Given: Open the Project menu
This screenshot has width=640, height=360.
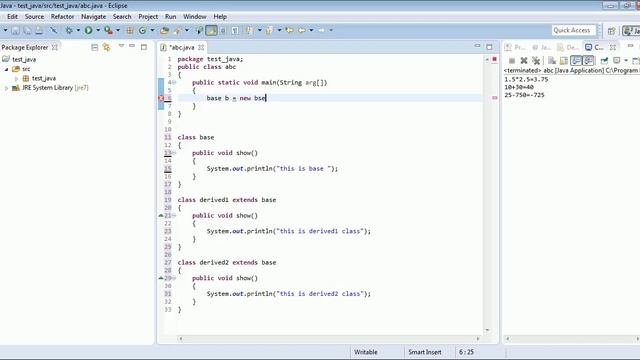Looking at the screenshot, I should click(x=148, y=17).
